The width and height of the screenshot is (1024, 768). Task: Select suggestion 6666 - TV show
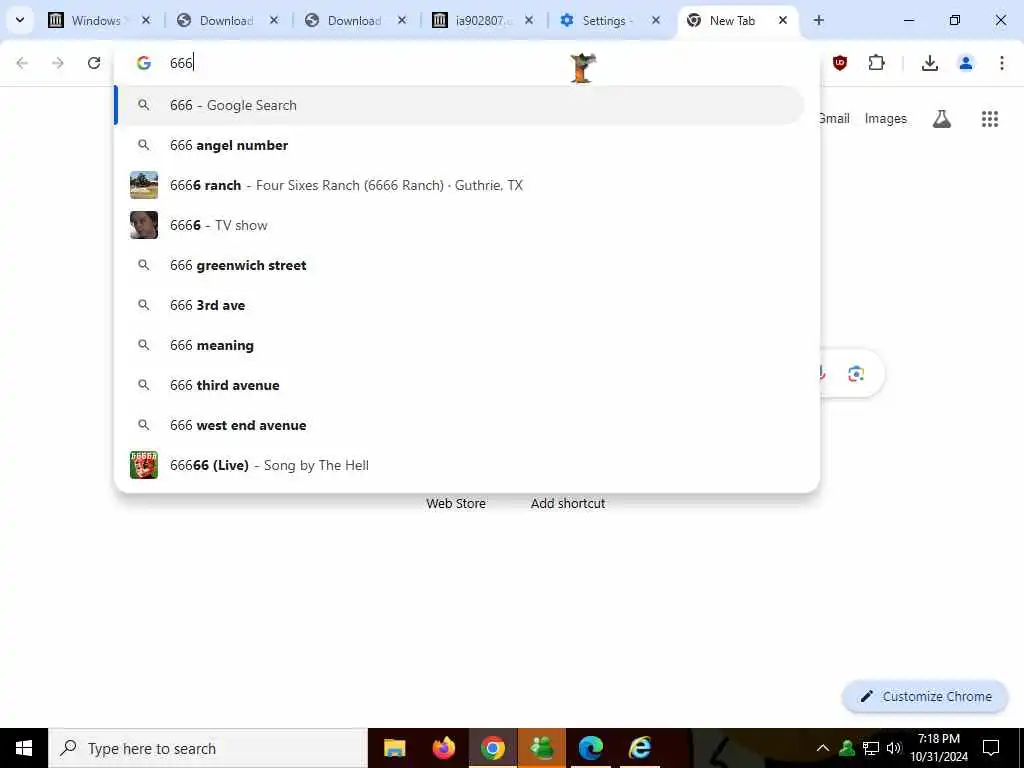coord(460,225)
